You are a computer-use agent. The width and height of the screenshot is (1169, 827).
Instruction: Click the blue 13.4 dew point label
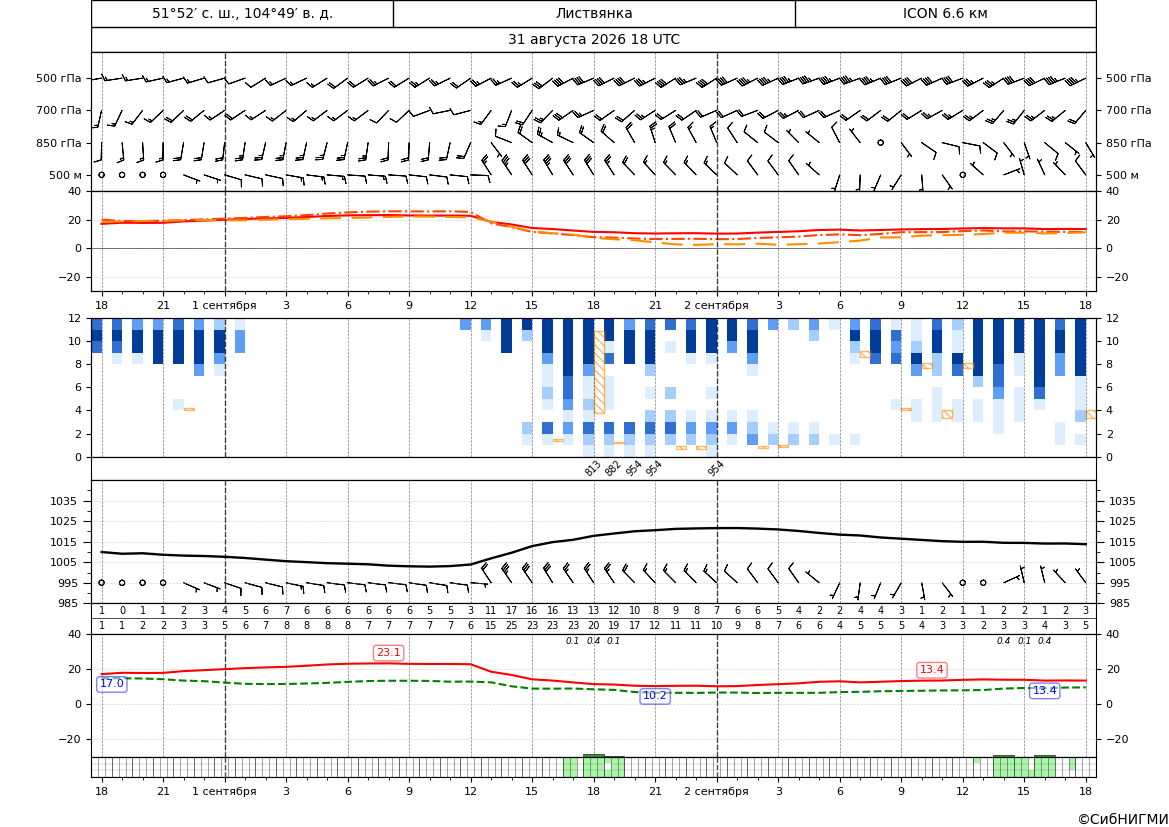1044,691
